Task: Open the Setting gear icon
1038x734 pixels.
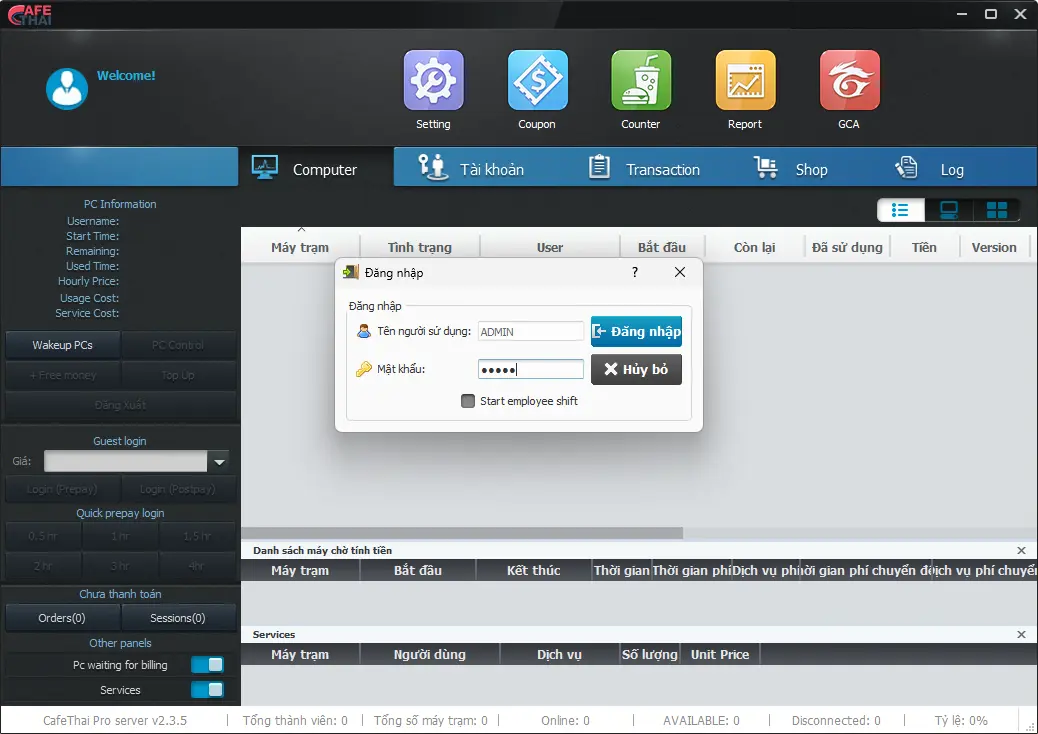Action: (x=433, y=81)
